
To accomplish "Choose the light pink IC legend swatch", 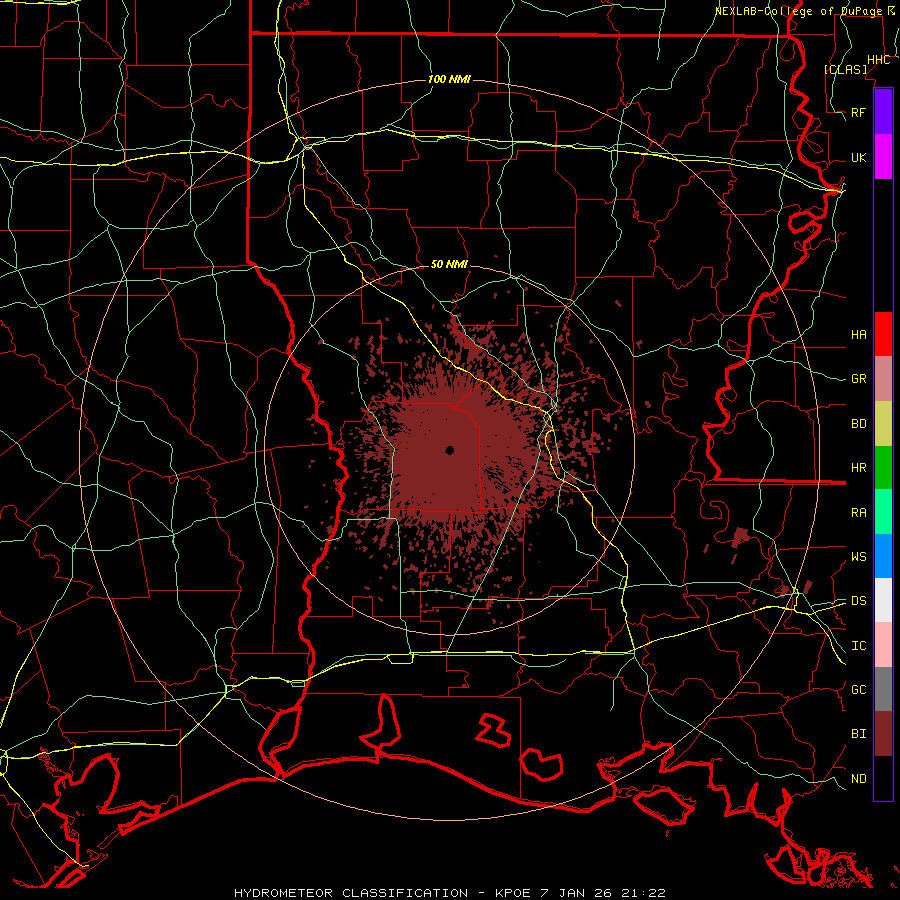I will (883, 645).
